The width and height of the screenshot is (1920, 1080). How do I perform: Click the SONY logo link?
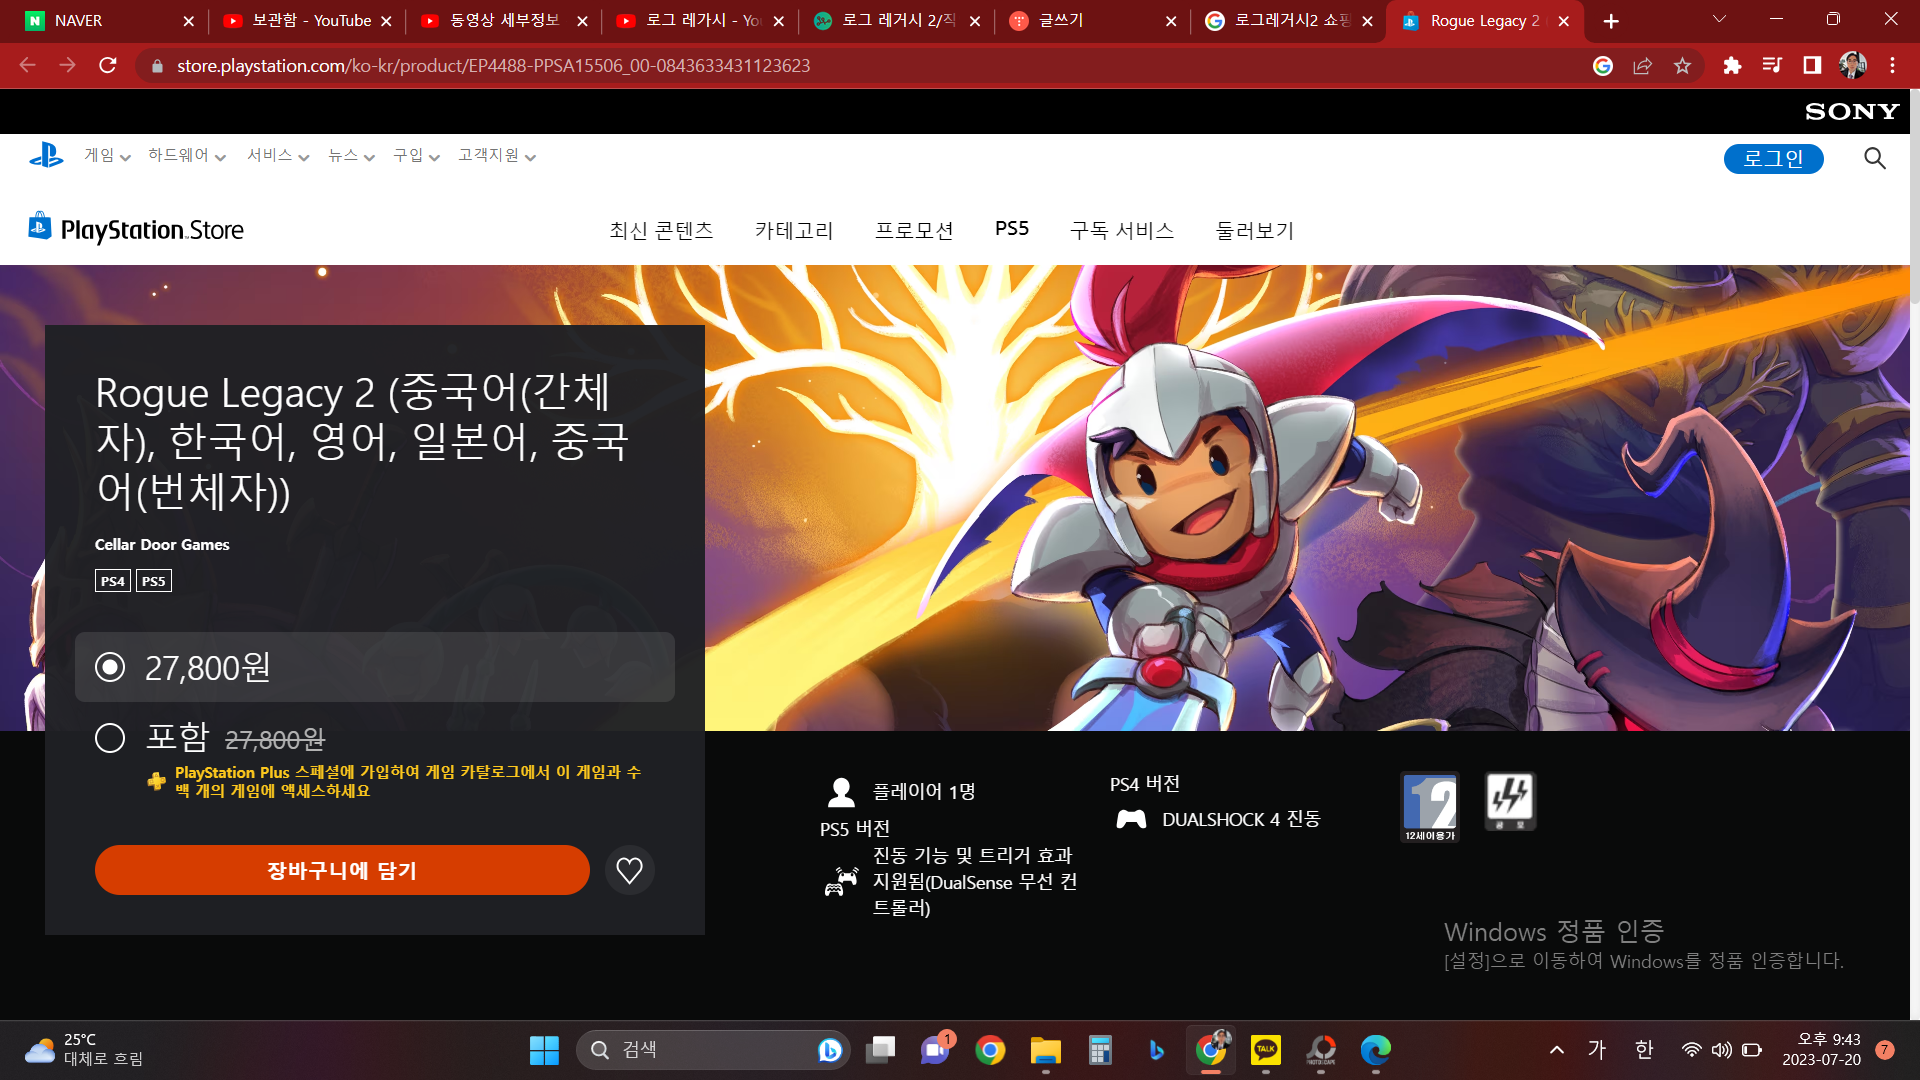click(1852, 112)
